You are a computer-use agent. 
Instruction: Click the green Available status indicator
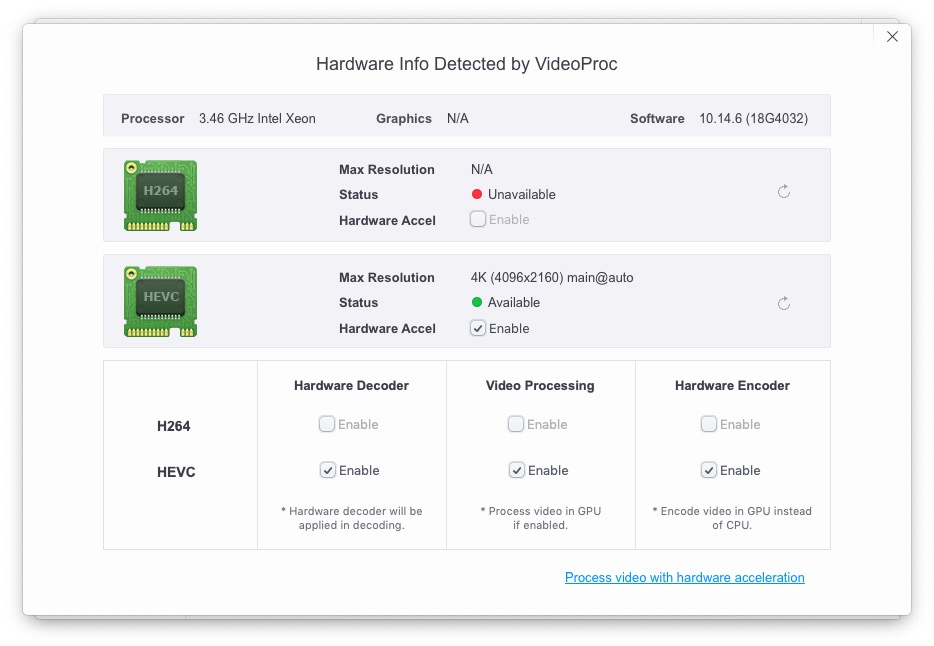pyautogui.click(x=477, y=302)
